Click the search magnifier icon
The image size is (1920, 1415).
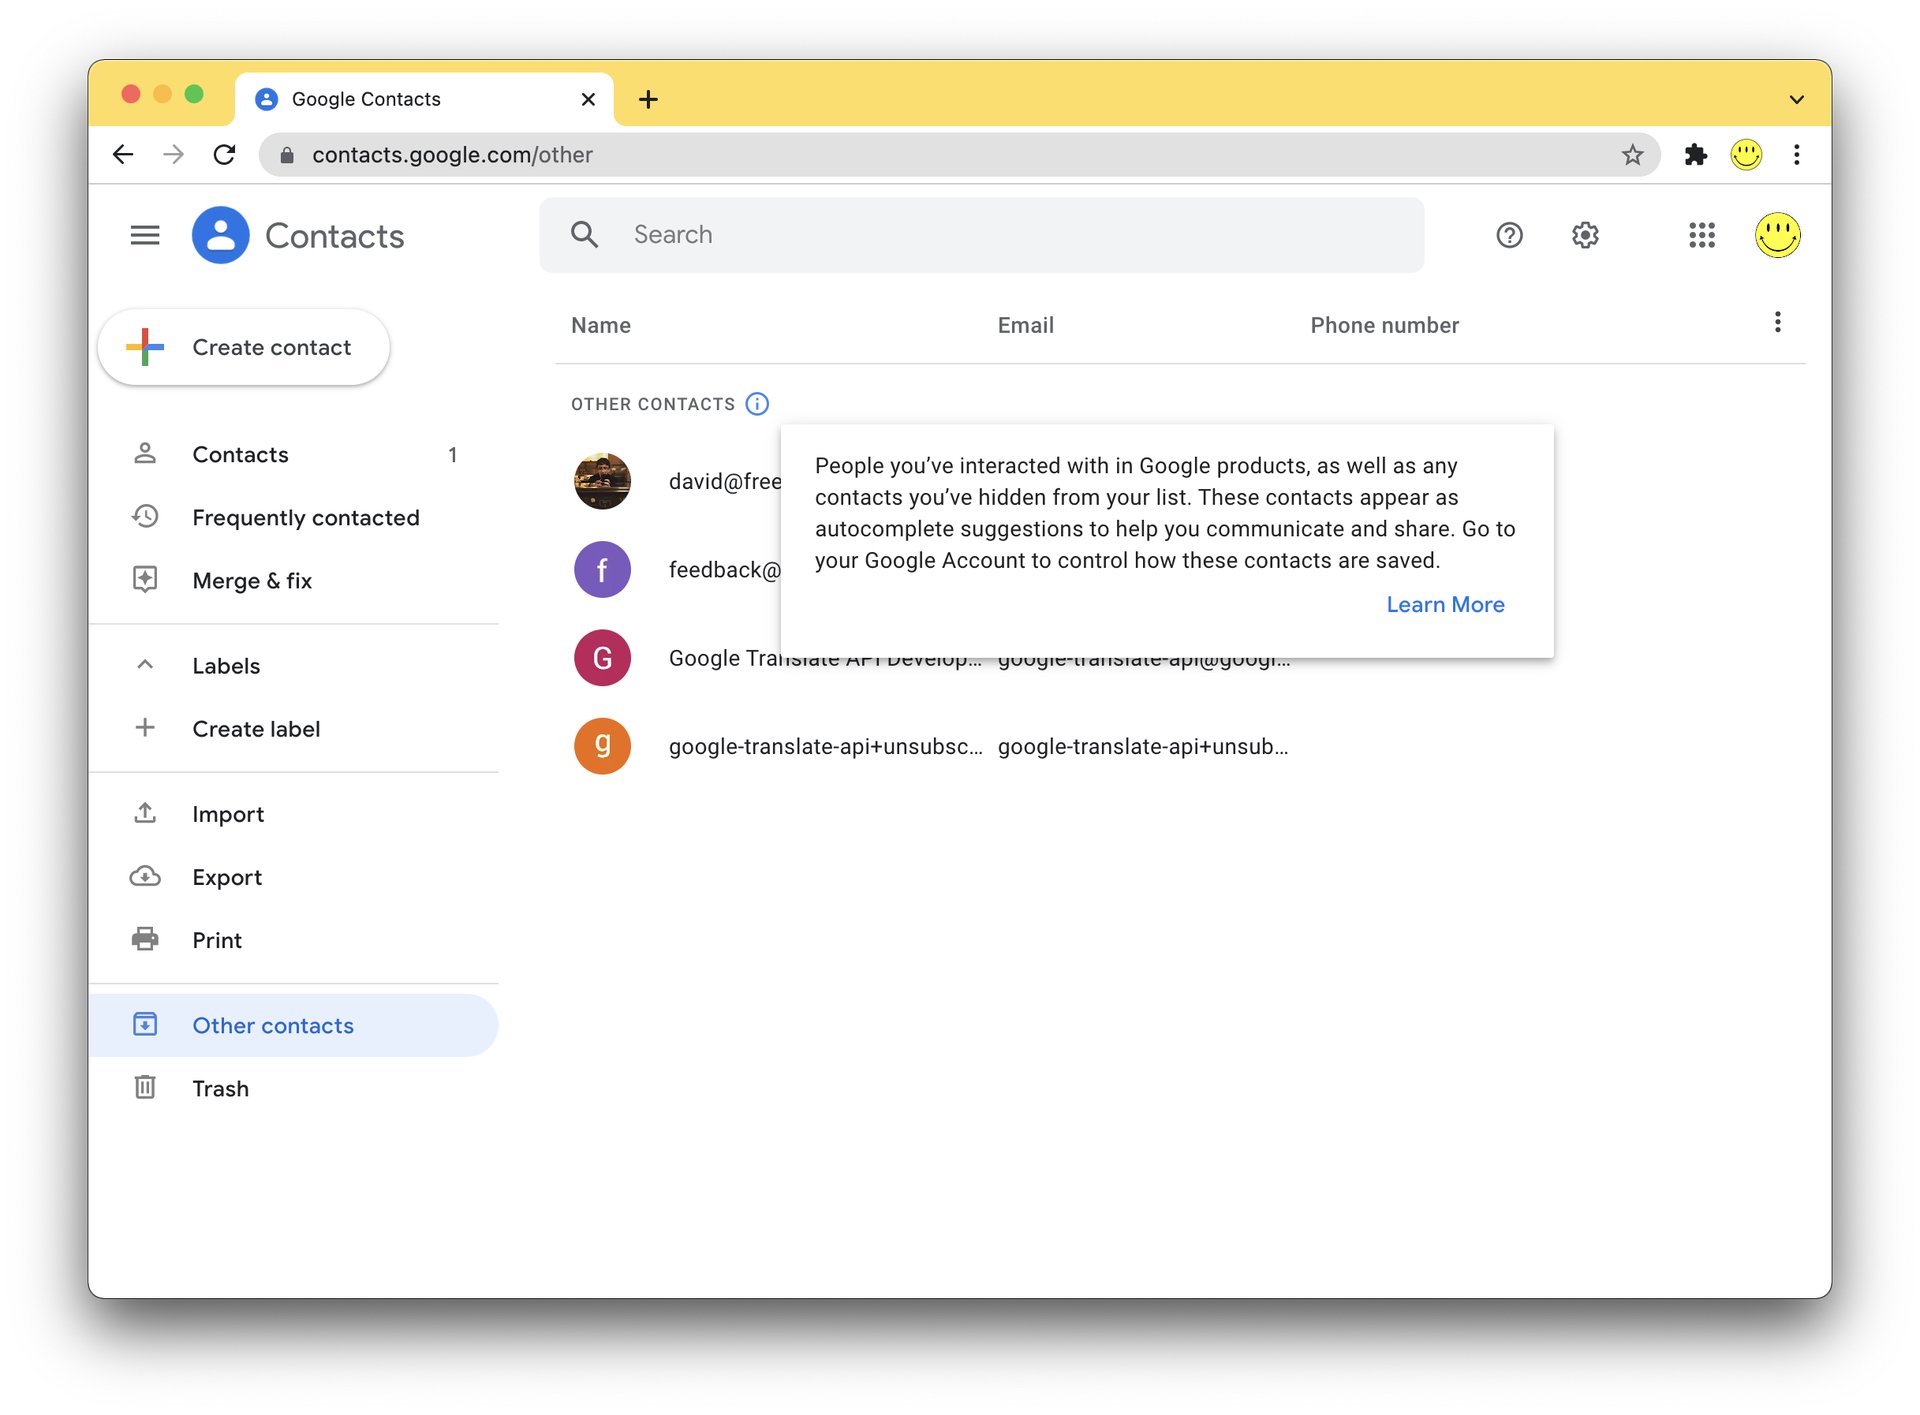[x=584, y=235]
